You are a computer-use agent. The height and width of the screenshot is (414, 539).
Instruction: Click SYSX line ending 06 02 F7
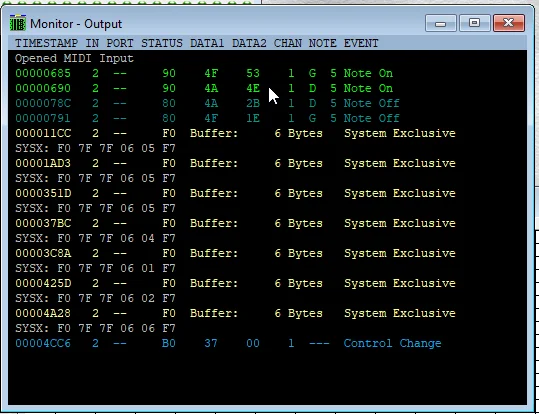tap(95, 298)
